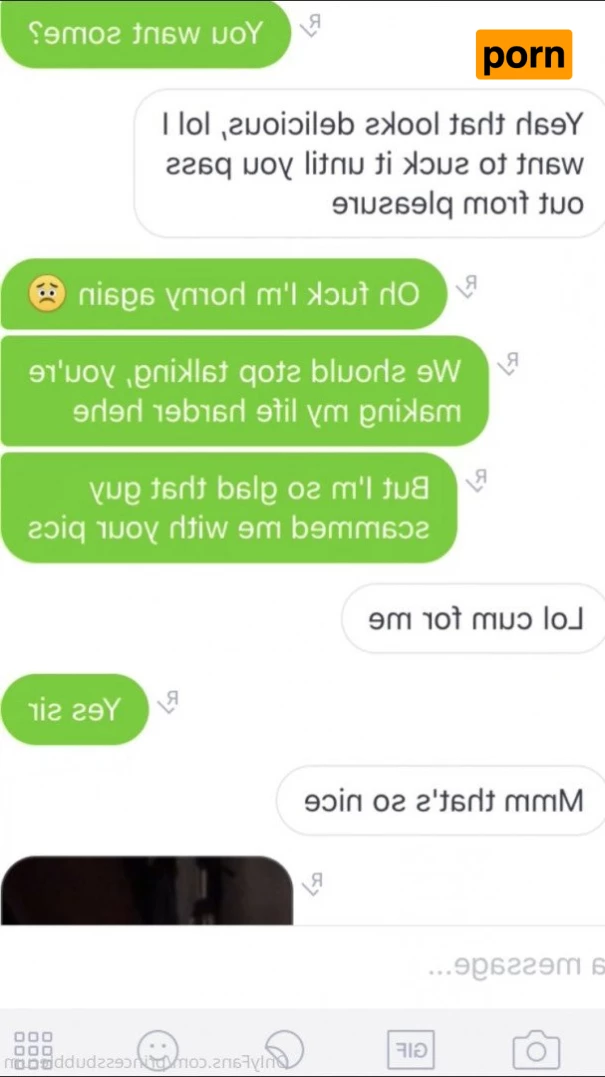The width and height of the screenshot is (605, 1077).
Task: Open the sticker picker
Action: (284, 1047)
